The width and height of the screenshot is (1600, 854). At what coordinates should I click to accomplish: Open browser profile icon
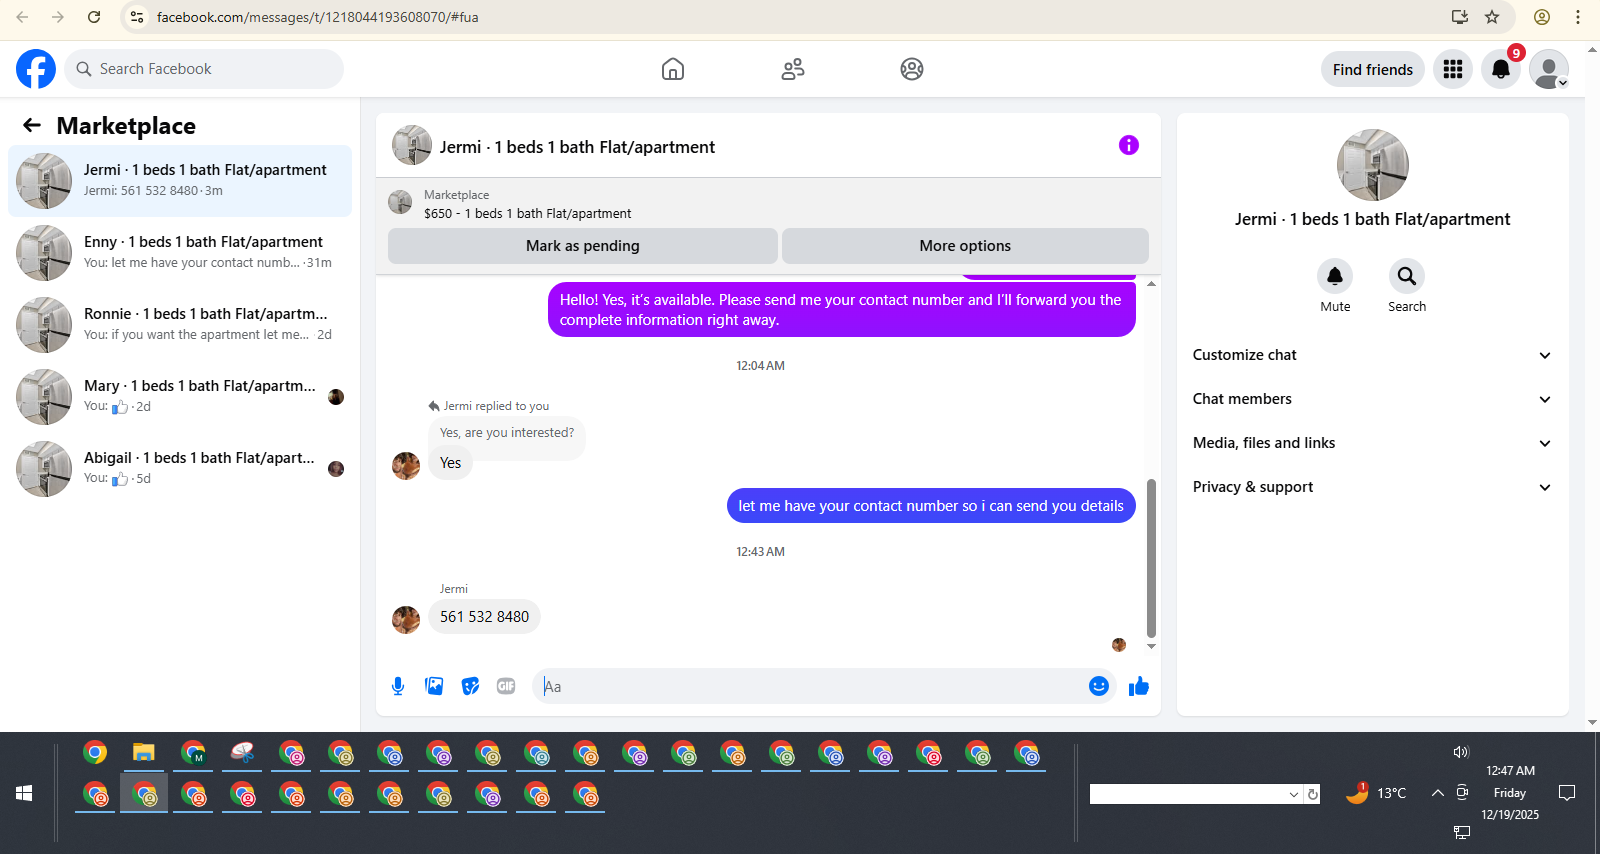pos(1542,17)
